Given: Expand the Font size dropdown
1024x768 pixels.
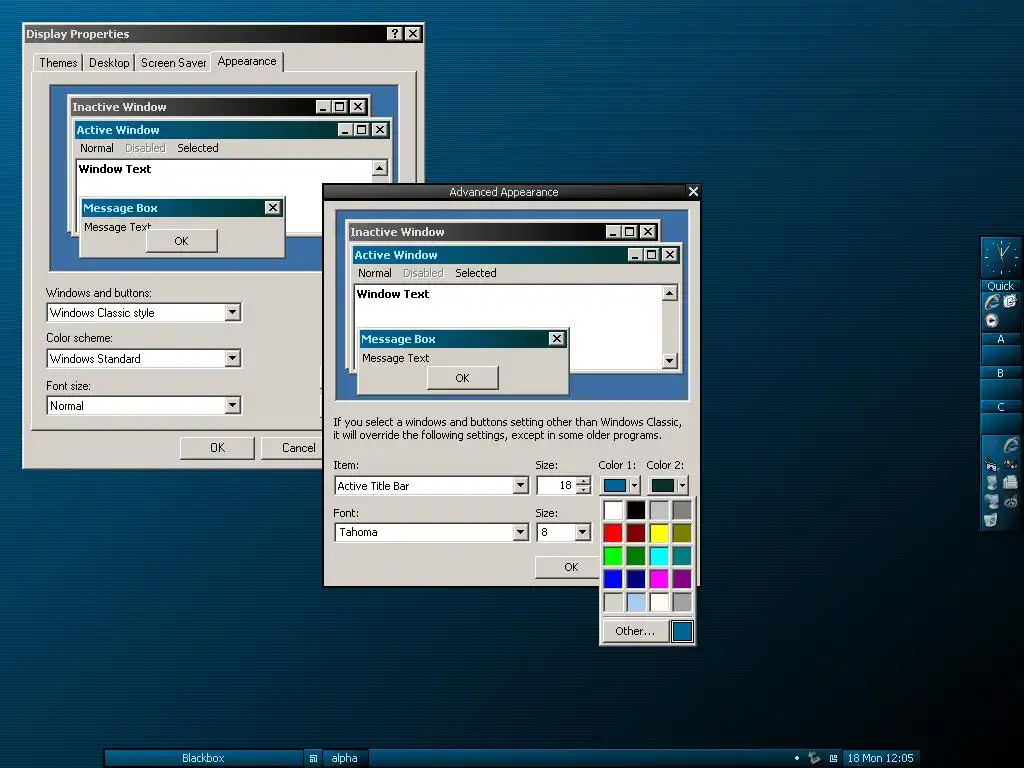Looking at the screenshot, I should click(x=232, y=406).
